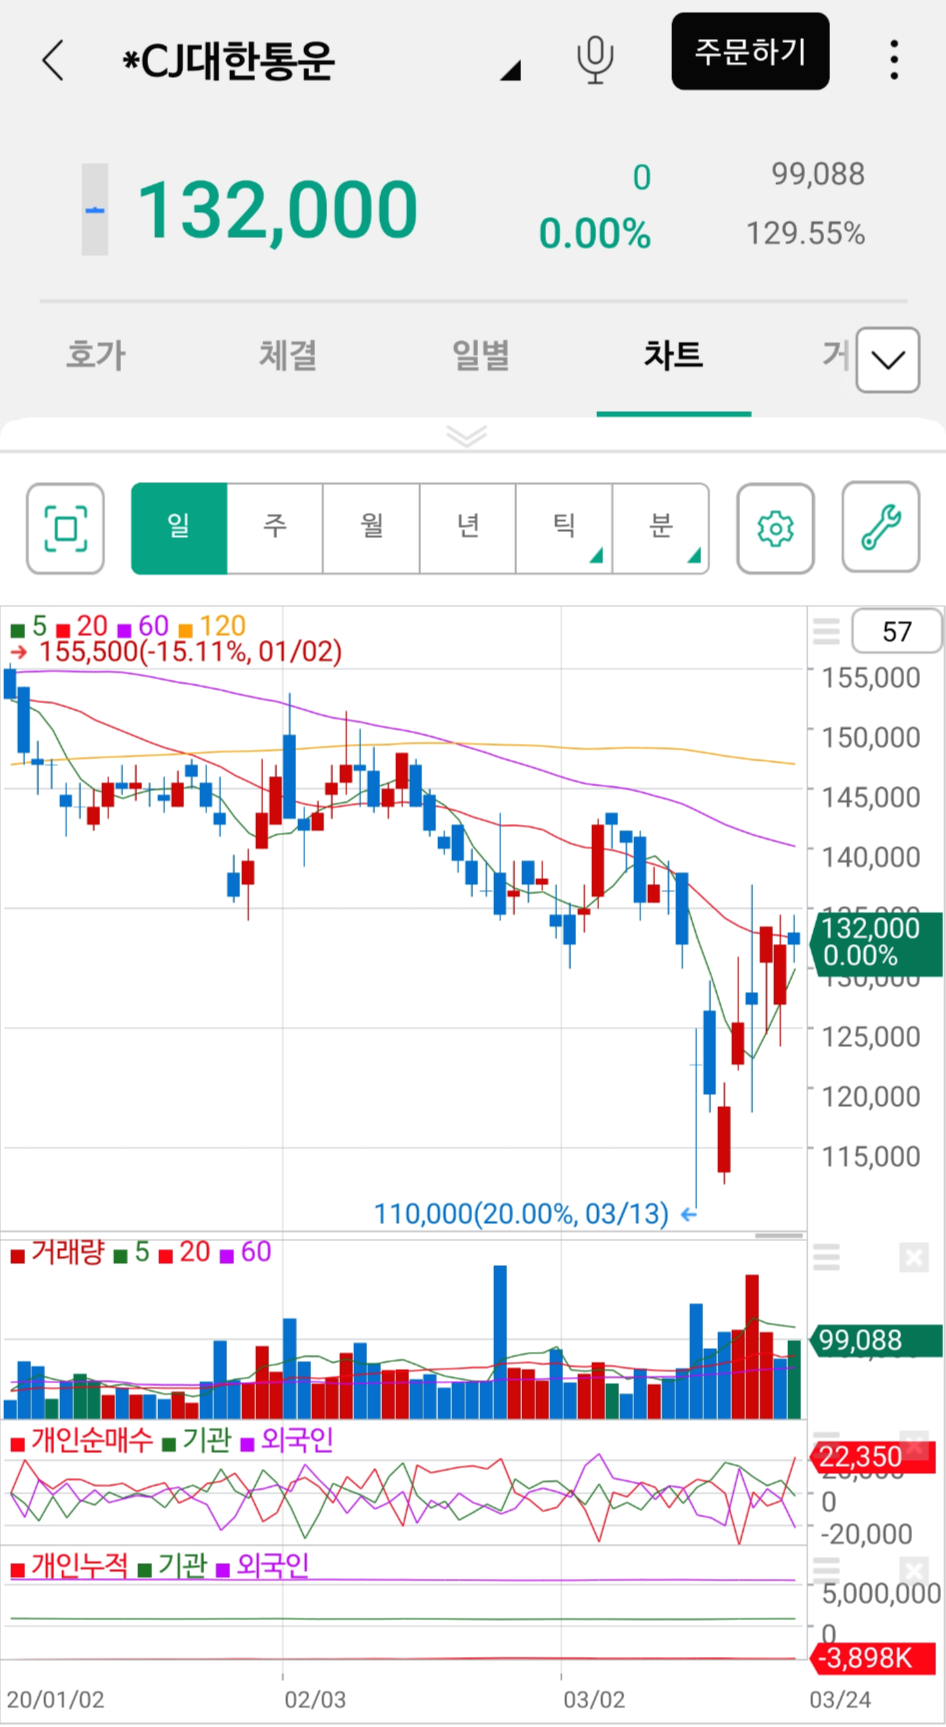Edit the candle count field 57
This screenshot has width=946, height=1727.
point(896,632)
